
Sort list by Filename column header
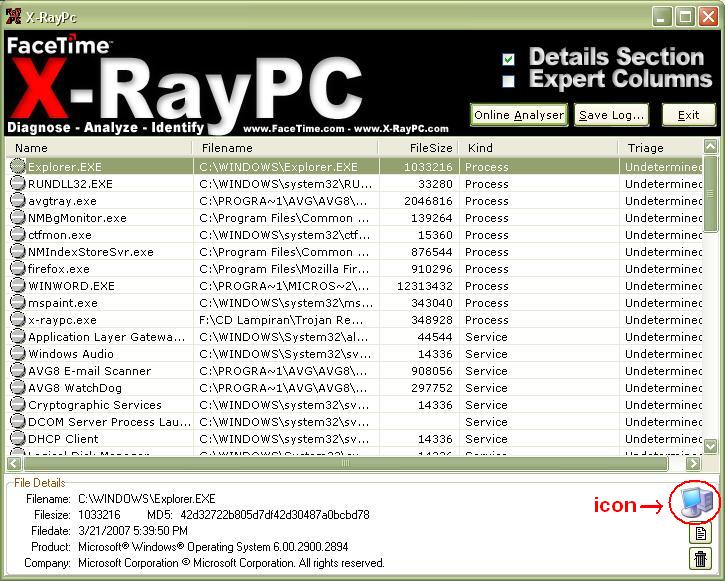(285, 148)
